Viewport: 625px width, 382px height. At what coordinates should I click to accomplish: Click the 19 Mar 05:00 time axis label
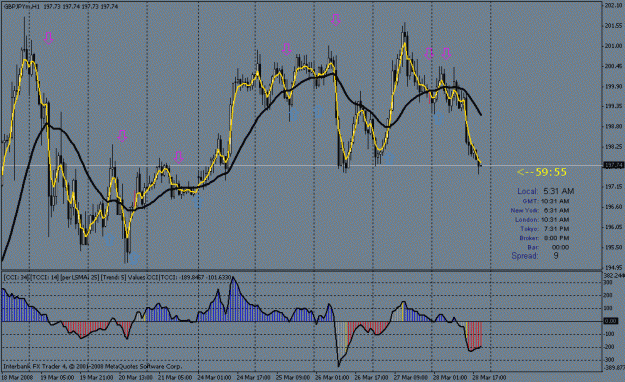(x=57, y=377)
